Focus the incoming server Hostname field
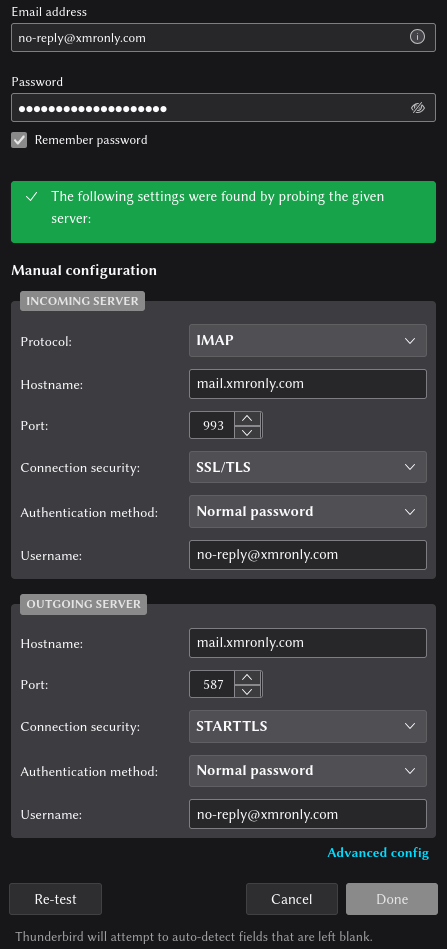447x949 pixels. pos(307,384)
